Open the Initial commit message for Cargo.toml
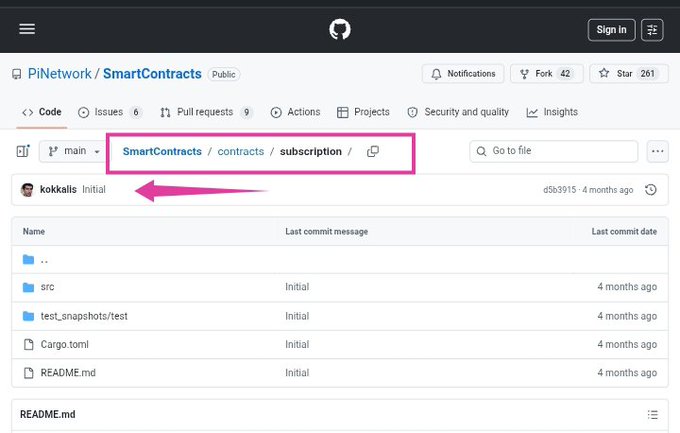Screen dimensions: 680x433 (x=297, y=344)
